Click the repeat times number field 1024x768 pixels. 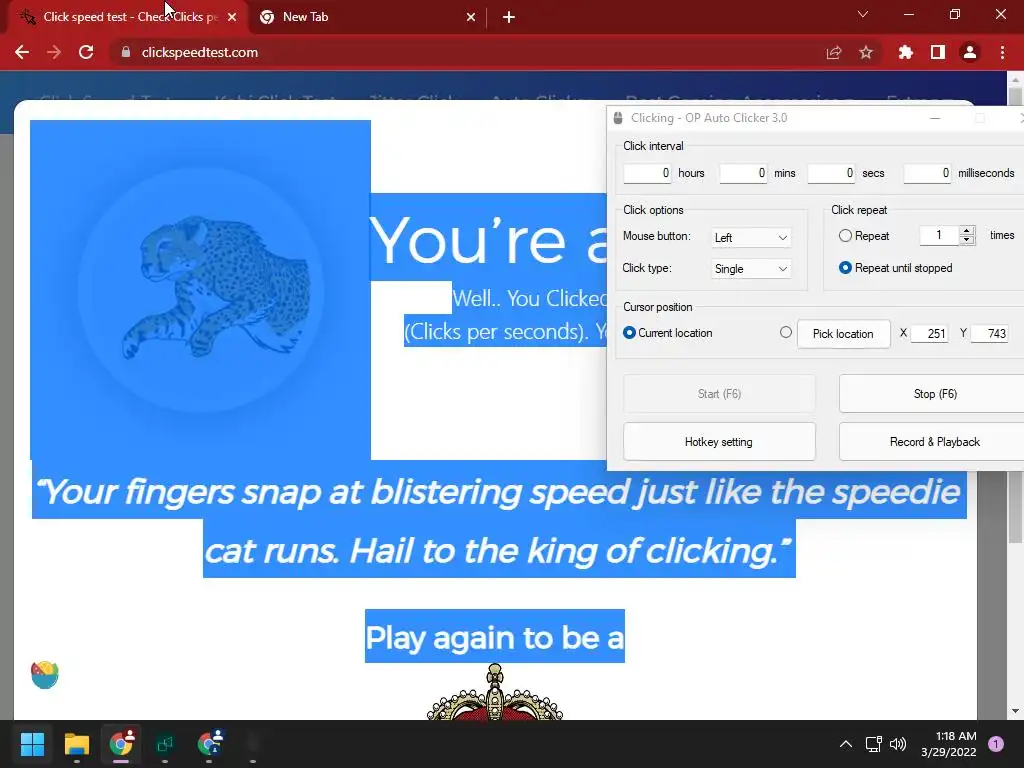point(939,235)
